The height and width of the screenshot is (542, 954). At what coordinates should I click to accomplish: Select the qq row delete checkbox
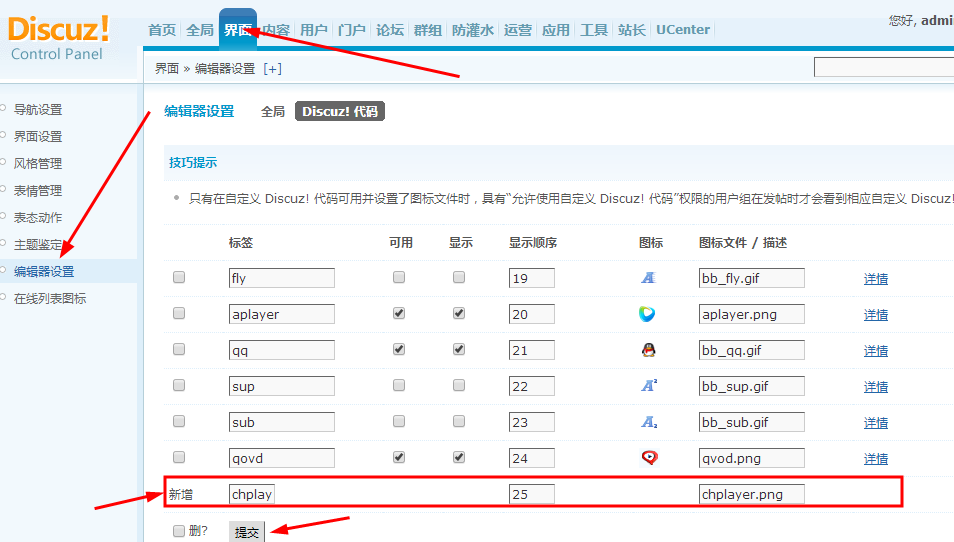coord(179,349)
